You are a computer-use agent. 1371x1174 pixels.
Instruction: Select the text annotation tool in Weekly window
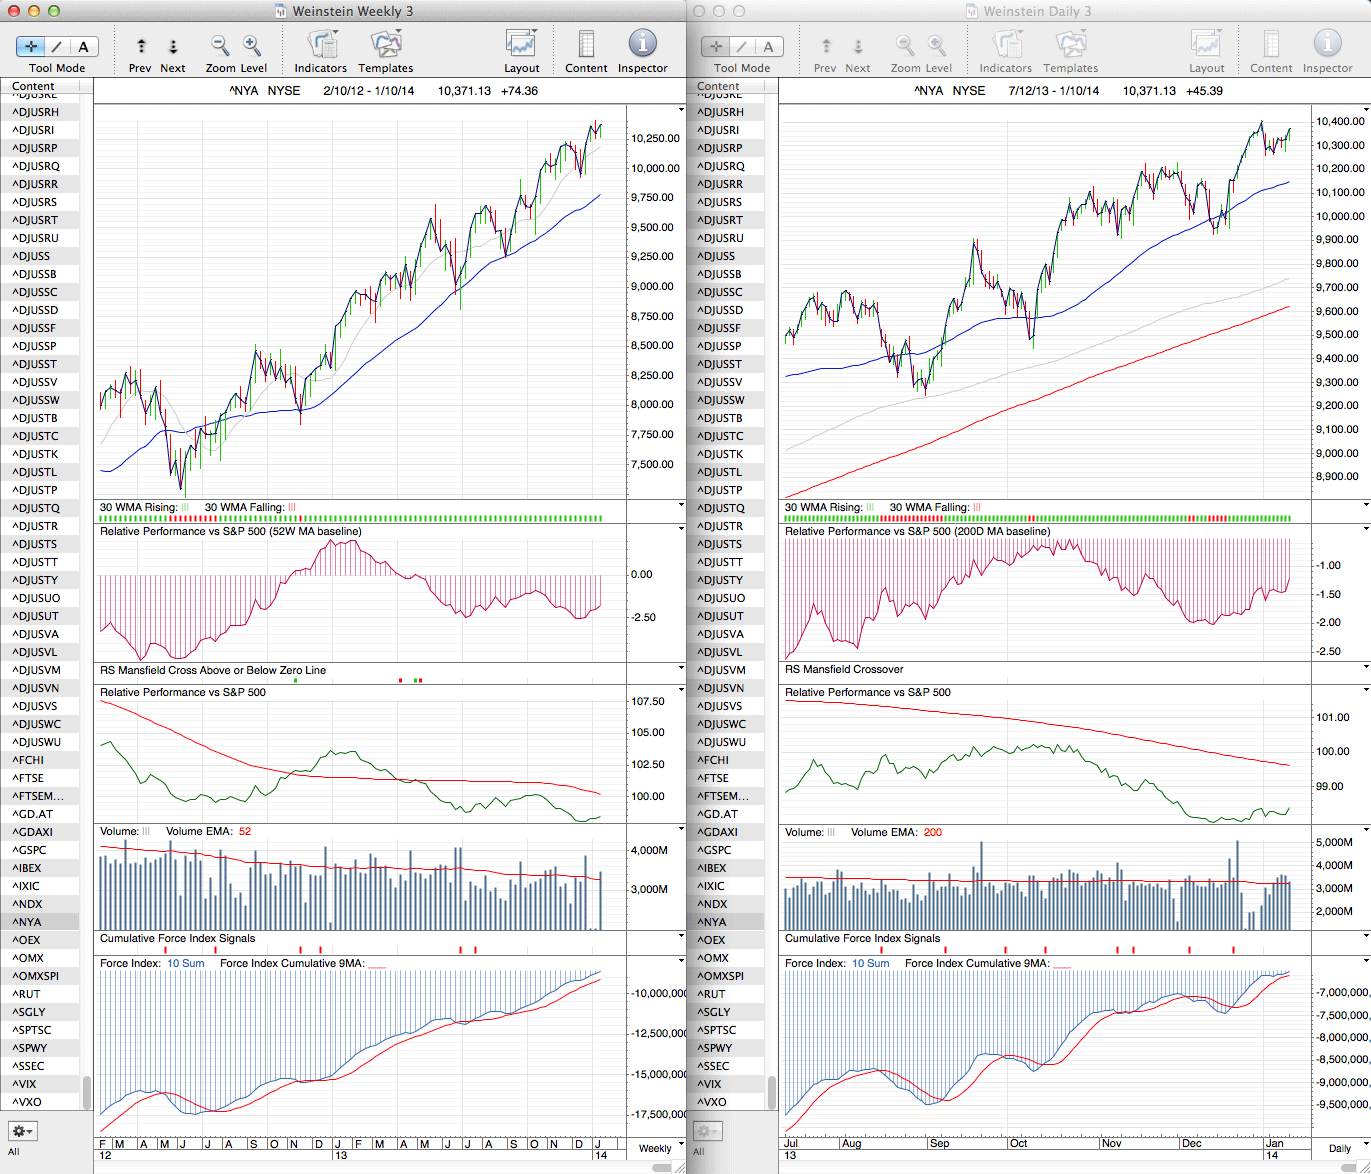(83, 46)
